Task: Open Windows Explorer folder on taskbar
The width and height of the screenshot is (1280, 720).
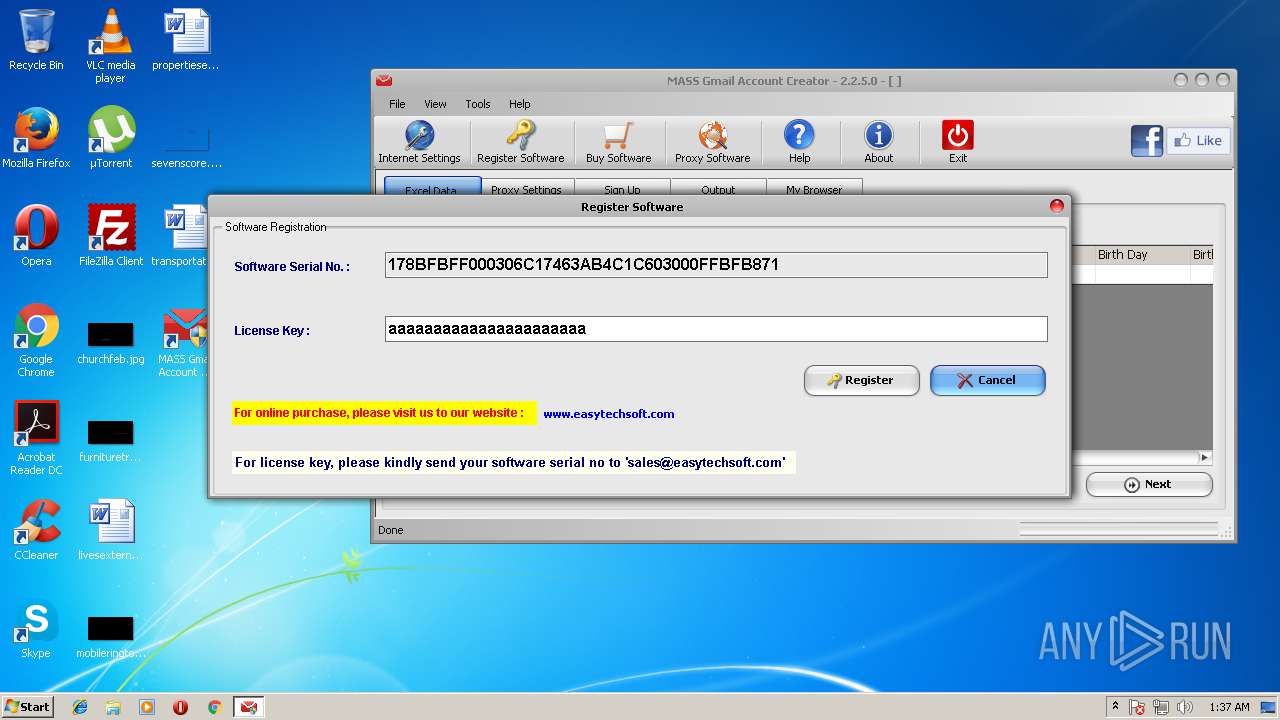Action: click(x=113, y=707)
